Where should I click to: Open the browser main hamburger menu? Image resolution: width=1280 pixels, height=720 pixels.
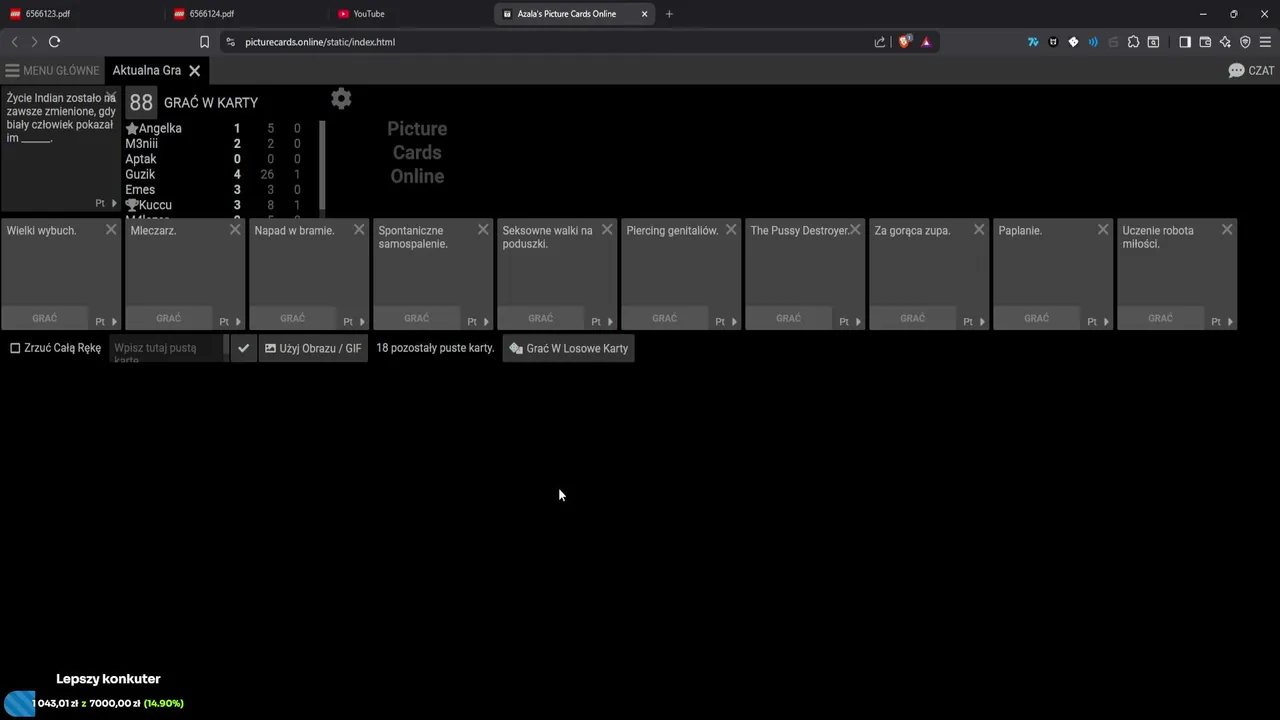coord(1265,42)
